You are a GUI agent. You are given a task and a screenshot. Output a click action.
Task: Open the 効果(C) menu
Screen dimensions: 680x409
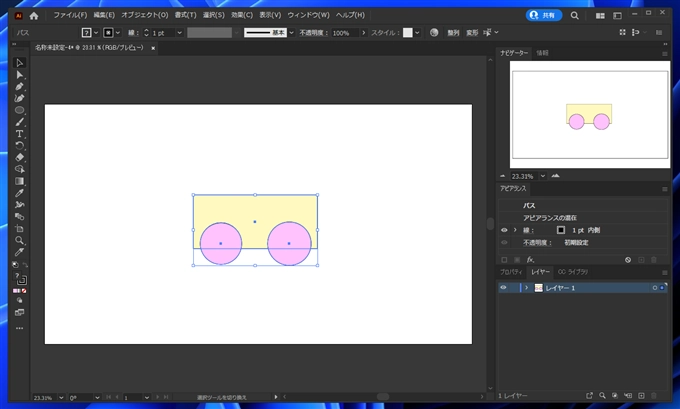242,15
